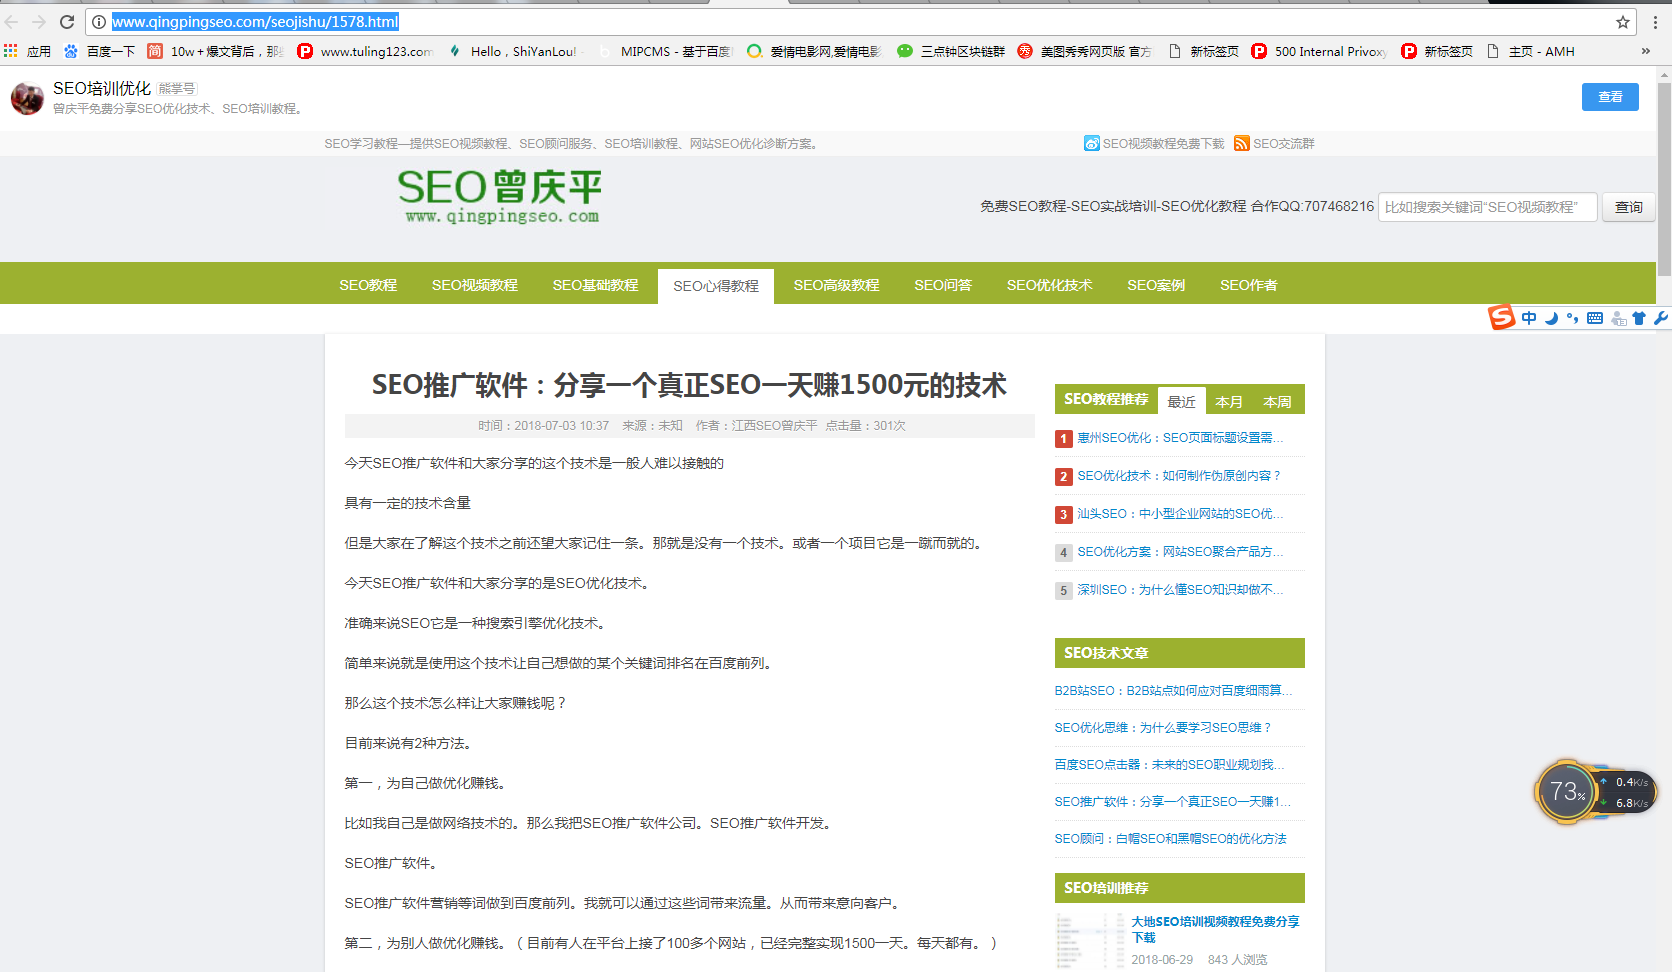The height and width of the screenshot is (972, 1672).
Task: Open SEO视频教程 in the green navigation bar
Action: coord(474,285)
